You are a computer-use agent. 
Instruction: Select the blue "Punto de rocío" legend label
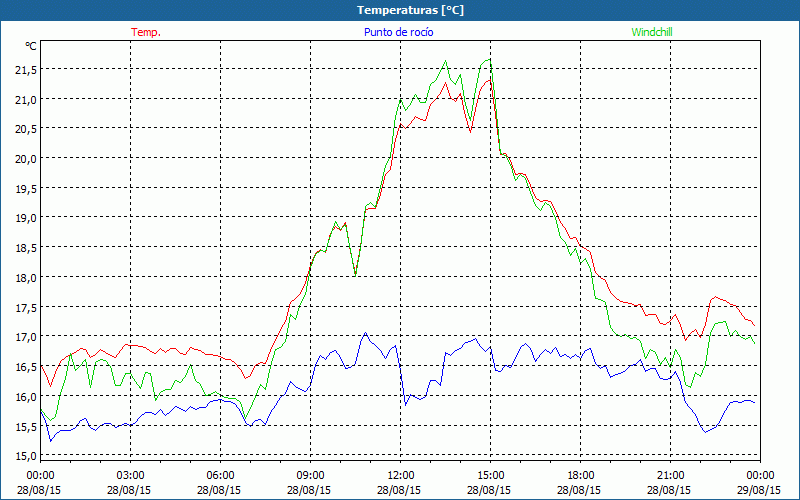click(x=398, y=32)
